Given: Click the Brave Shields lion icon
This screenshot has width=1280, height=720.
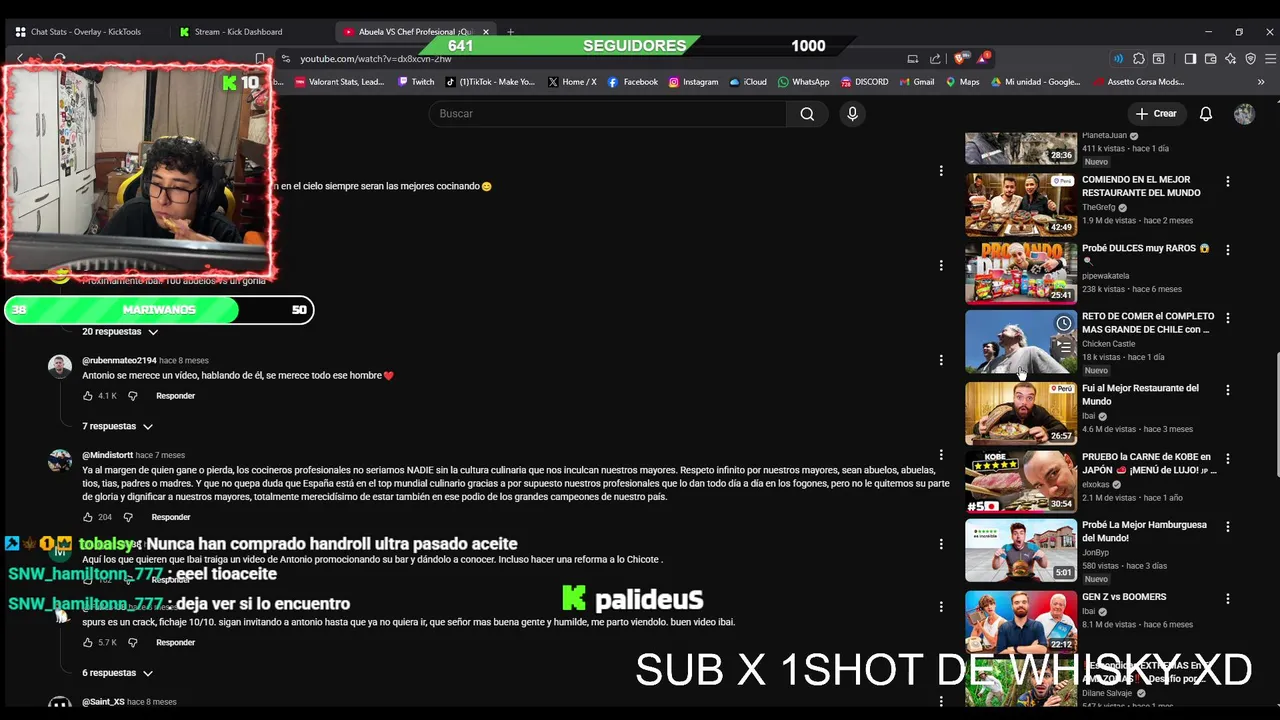Looking at the screenshot, I should pyautogui.click(x=959, y=59).
